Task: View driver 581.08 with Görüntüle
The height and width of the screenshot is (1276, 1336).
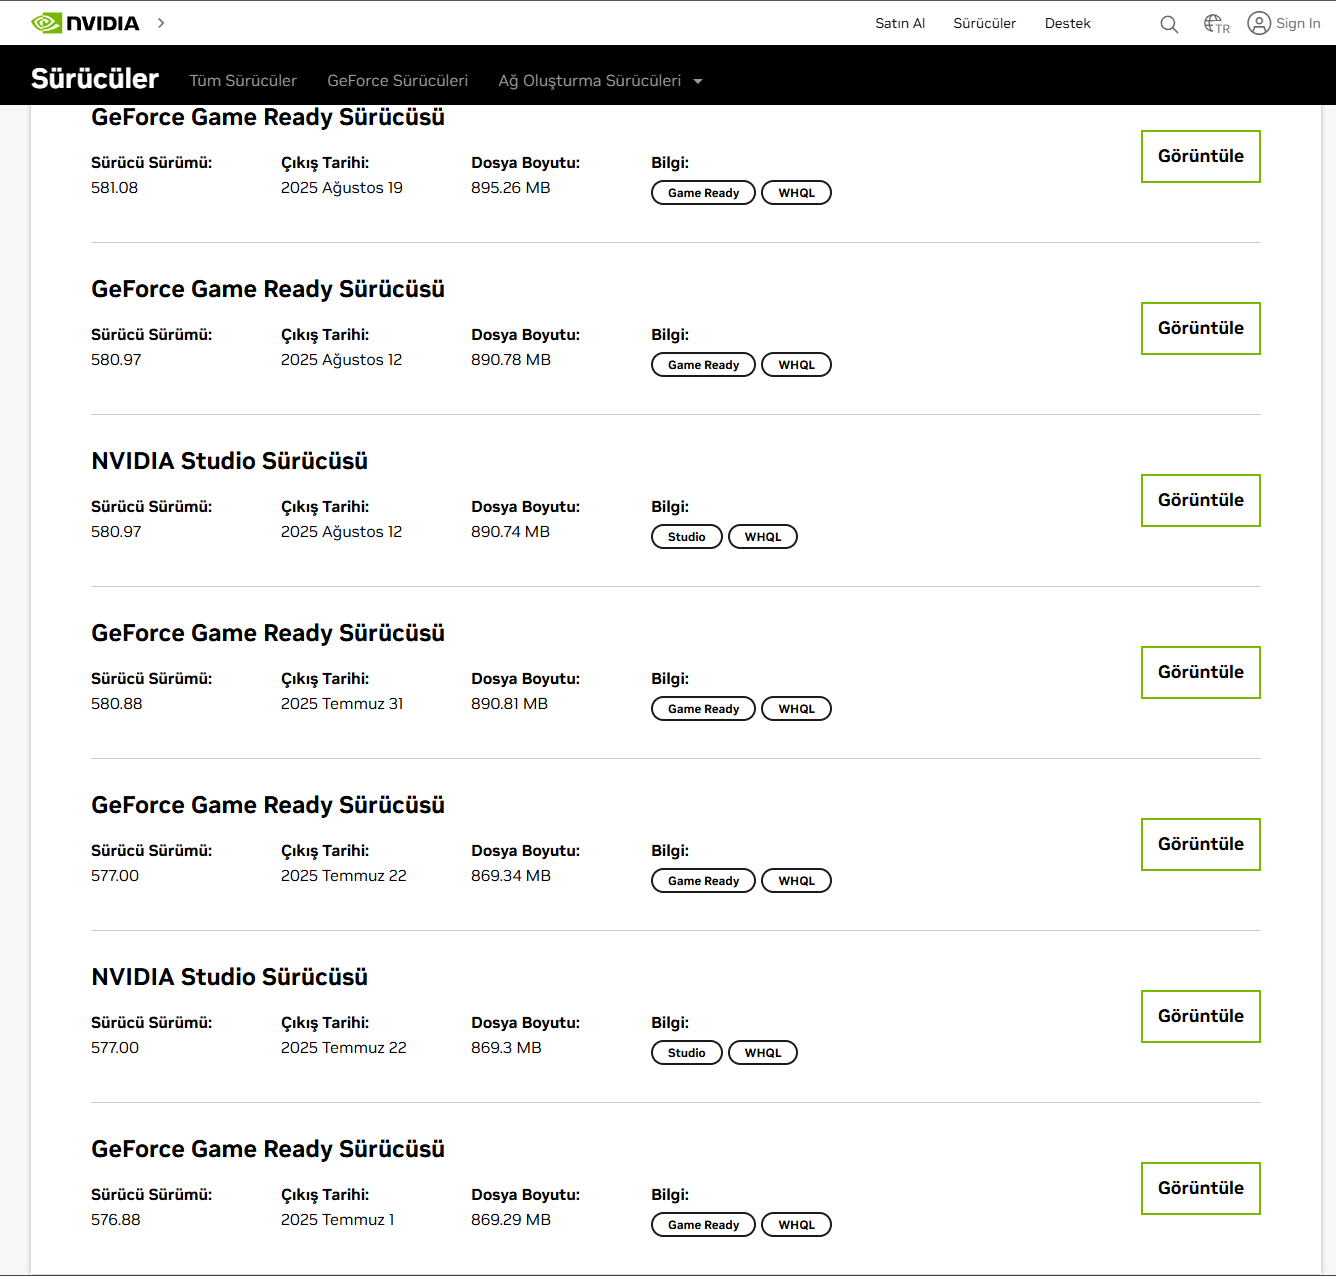Action: click(x=1201, y=156)
